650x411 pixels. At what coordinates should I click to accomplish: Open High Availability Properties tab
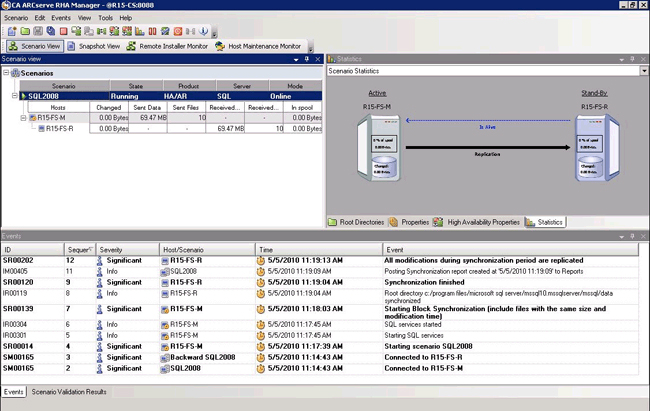click(x=477, y=222)
